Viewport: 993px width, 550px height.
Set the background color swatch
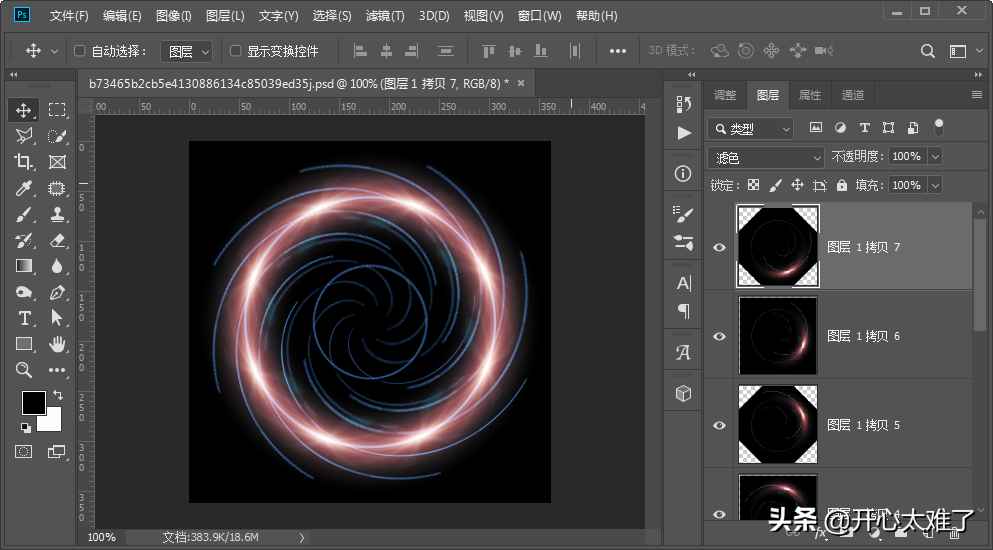(51, 421)
